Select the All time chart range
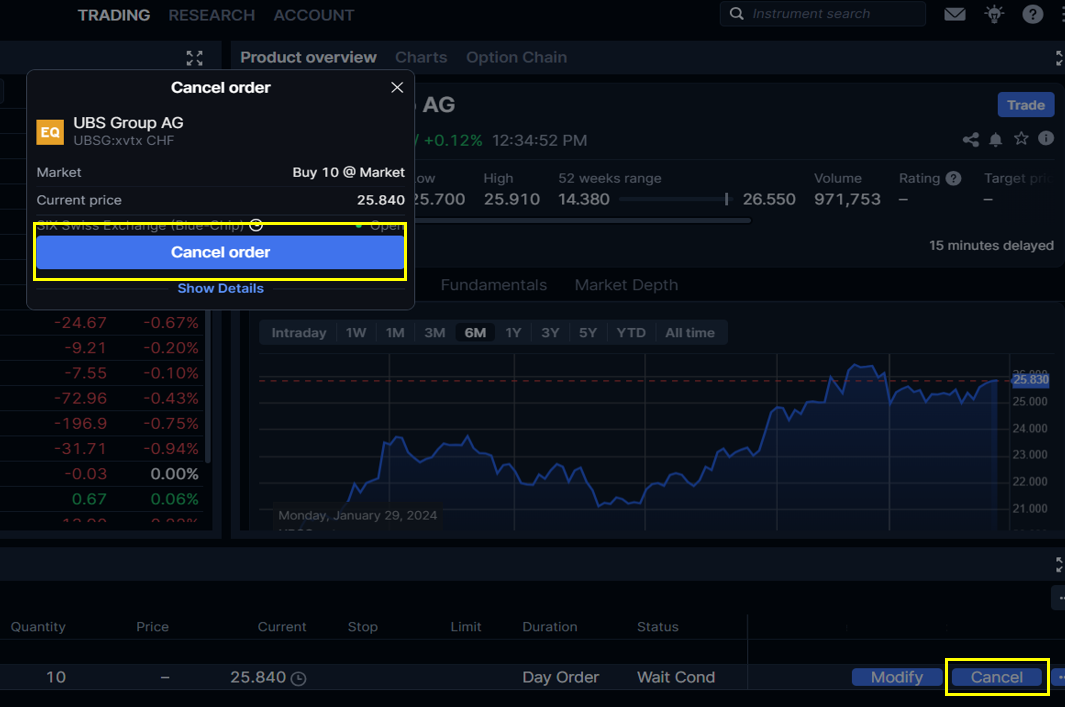The width and height of the screenshot is (1065, 707). click(690, 333)
